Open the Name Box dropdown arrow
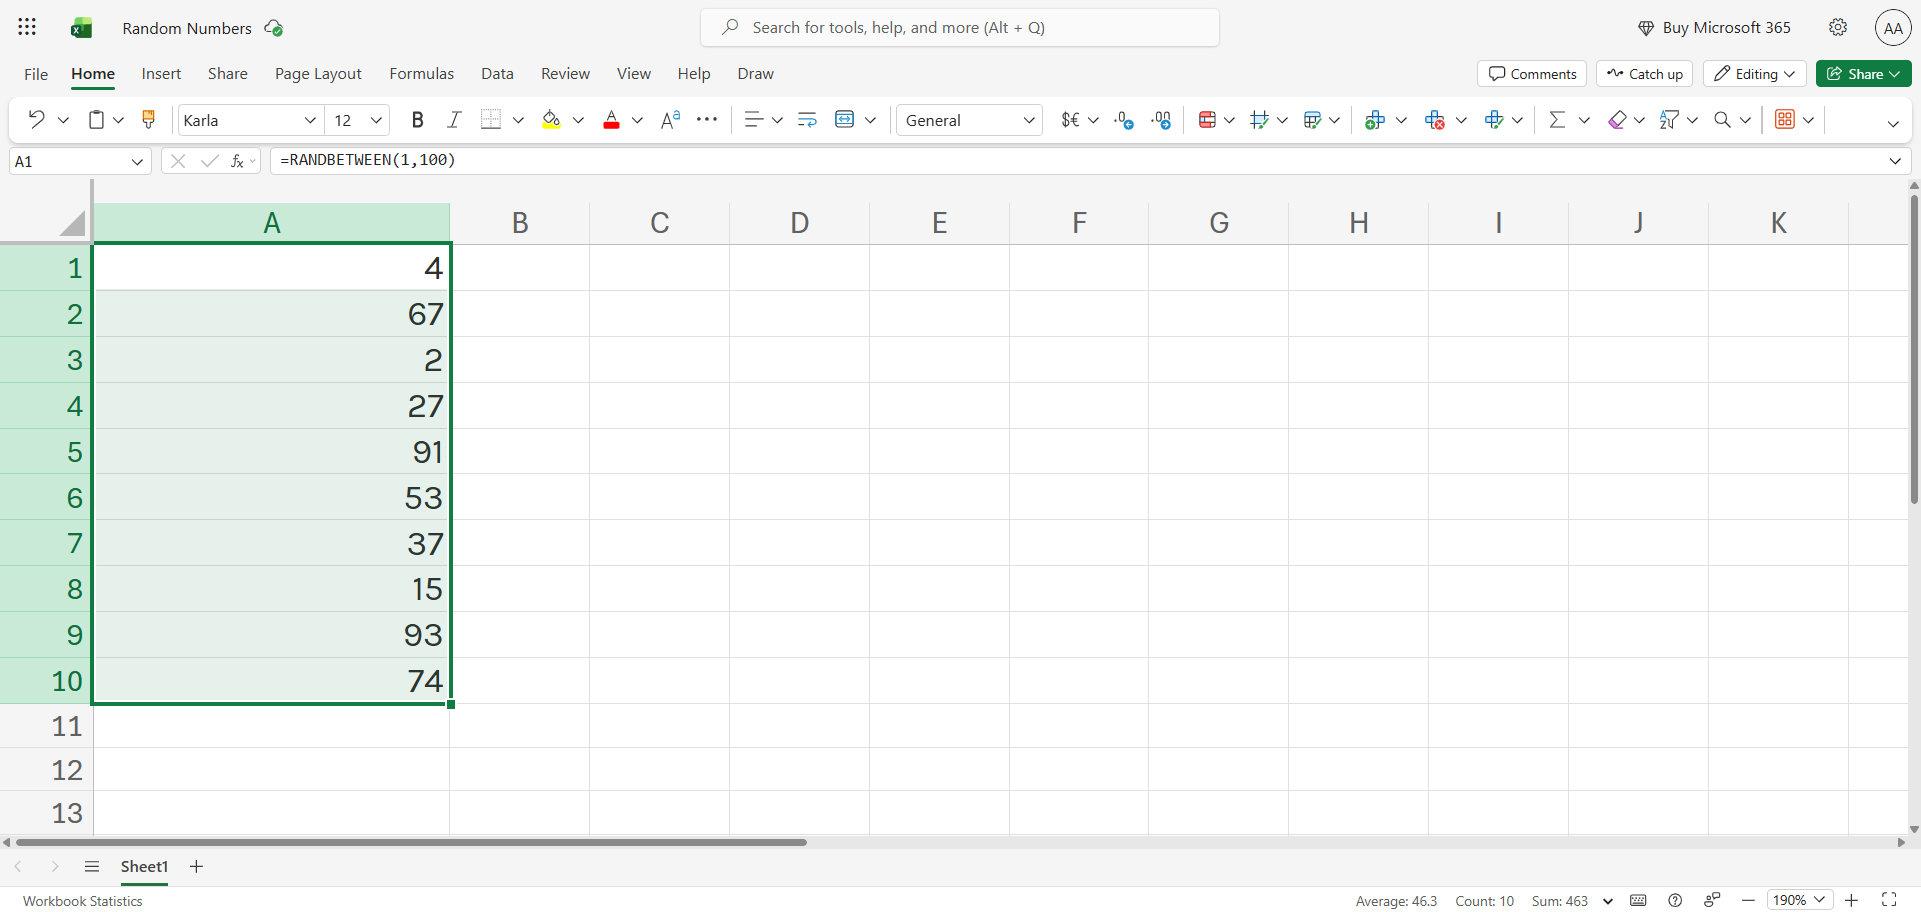This screenshot has width=1921, height=912. [x=137, y=161]
